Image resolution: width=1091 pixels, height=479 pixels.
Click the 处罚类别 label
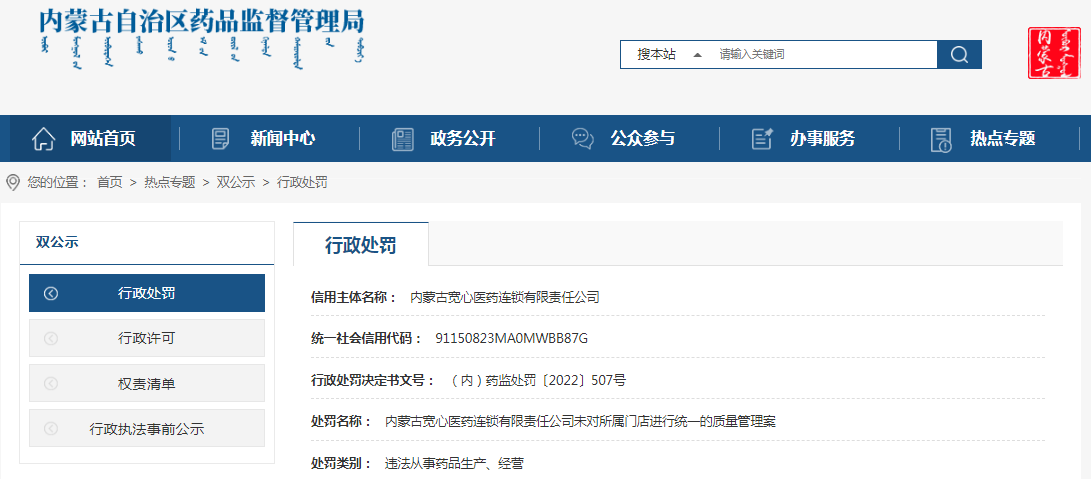pos(341,463)
